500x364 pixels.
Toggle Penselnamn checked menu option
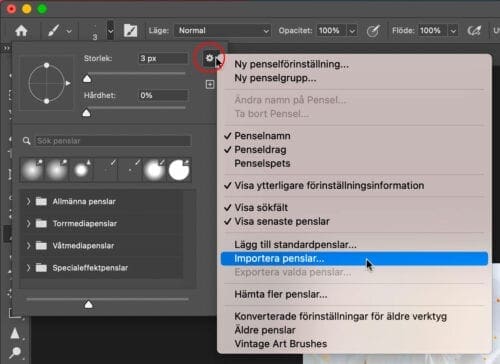pos(354,136)
